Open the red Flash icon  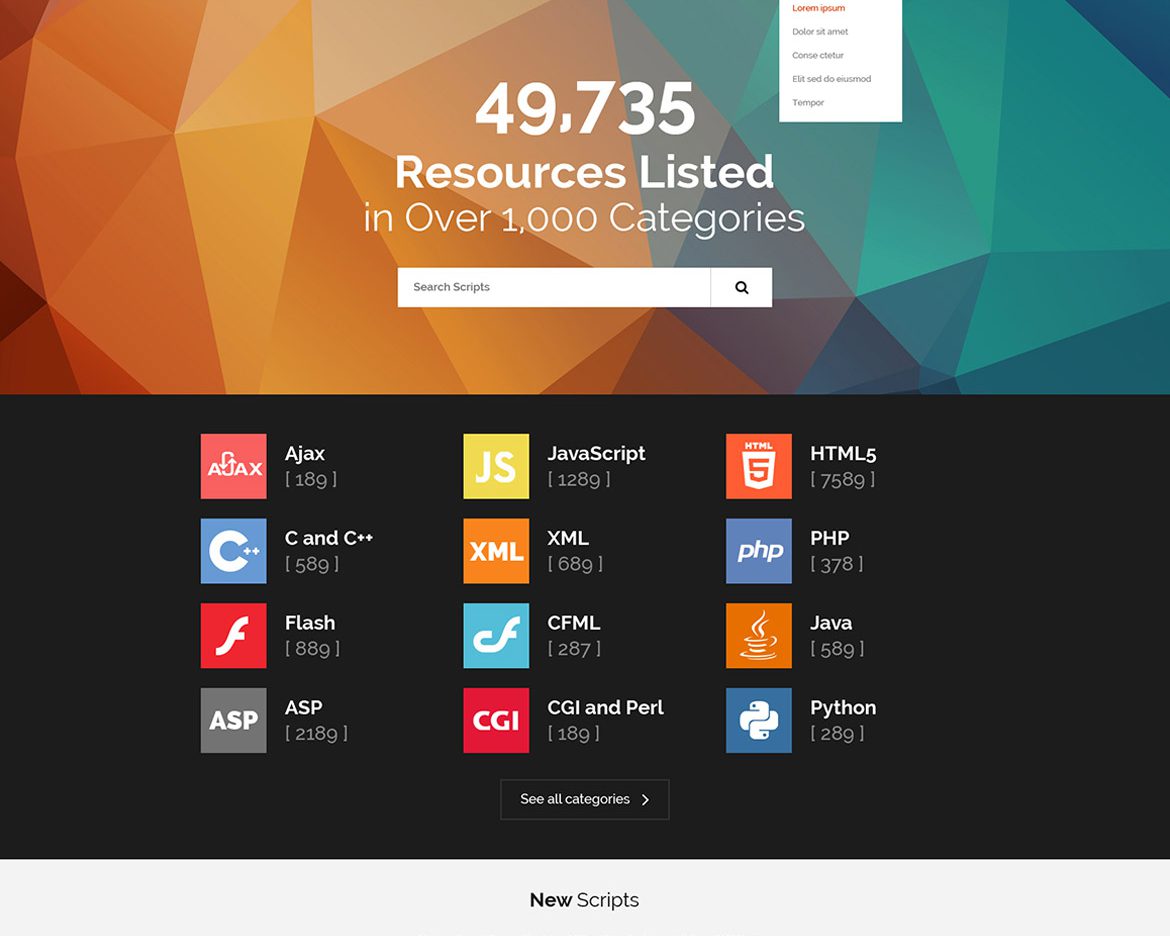234,636
